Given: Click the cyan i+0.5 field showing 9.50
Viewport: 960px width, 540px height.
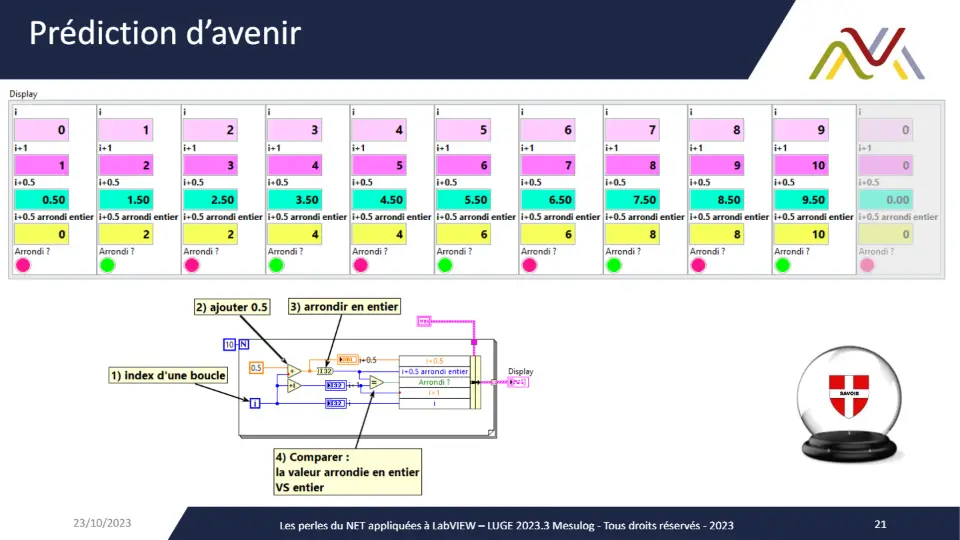Looking at the screenshot, I should [x=801, y=200].
